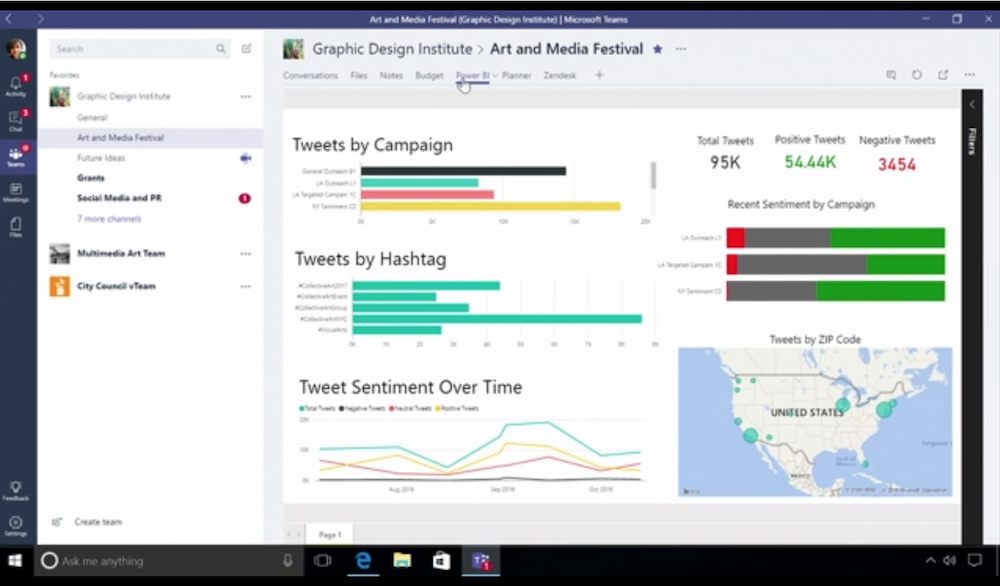Open Action Center notification icon
The height and width of the screenshot is (586, 1000).
point(974,560)
